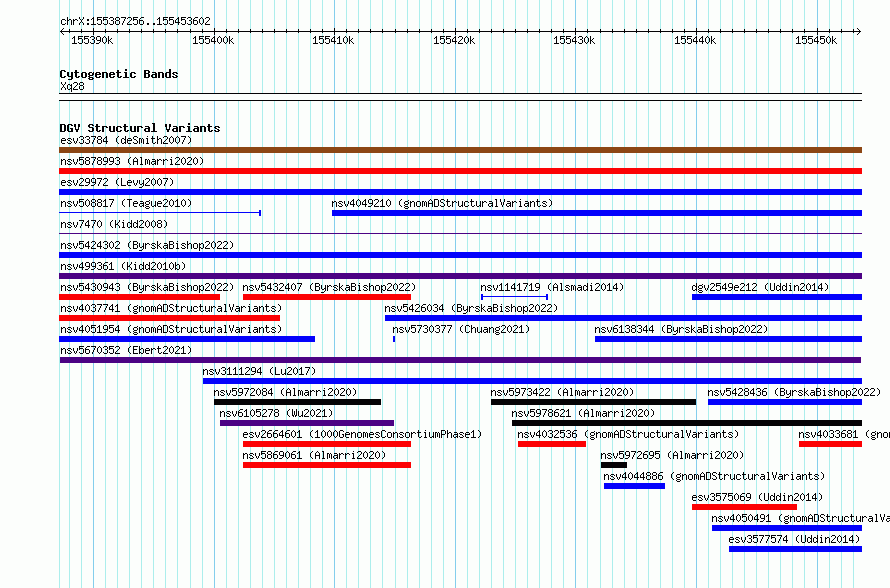Select nsv499361 (Kidd2010b) label

123,266
